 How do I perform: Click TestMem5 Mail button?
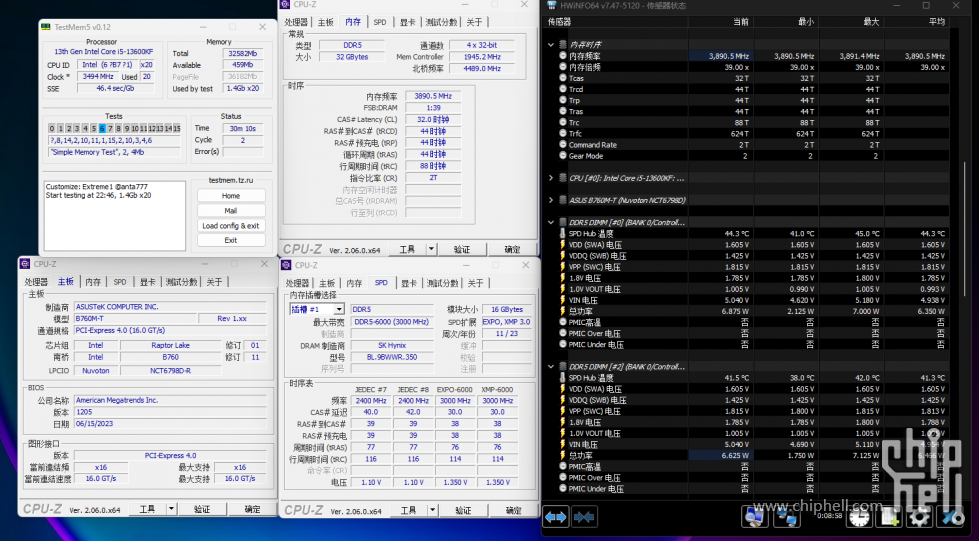click(231, 211)
